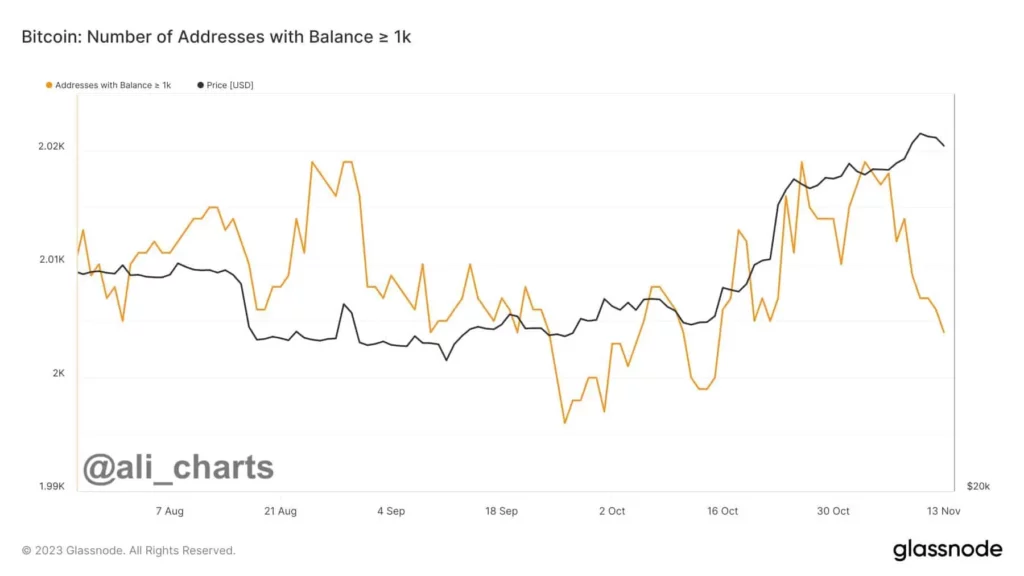Viewport: 1024px width, 576px height.
Task: Select the 2K y-axis label
Action: pos(58,373)
